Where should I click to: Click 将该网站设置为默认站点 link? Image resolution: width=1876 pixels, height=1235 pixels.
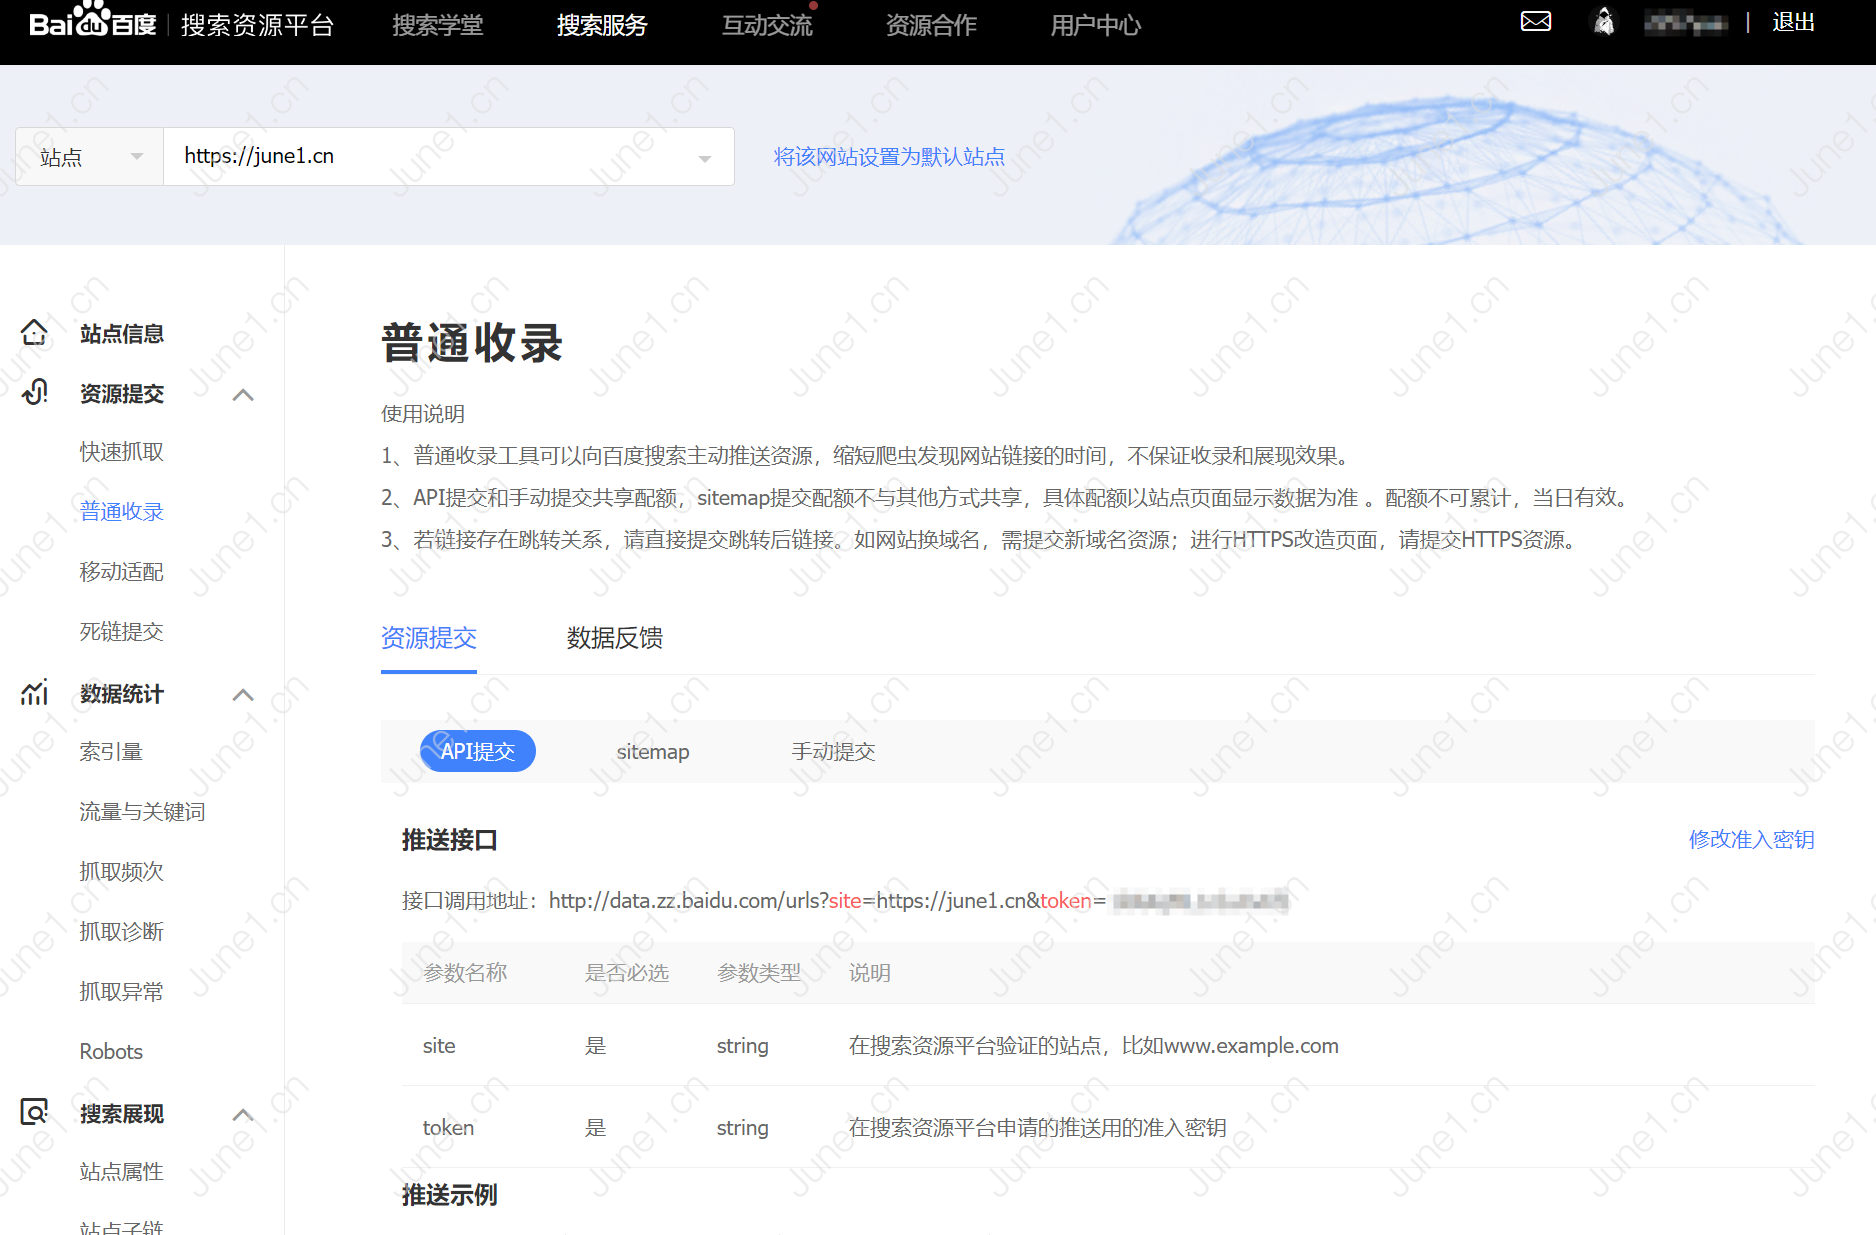click(x=889, y=157)
